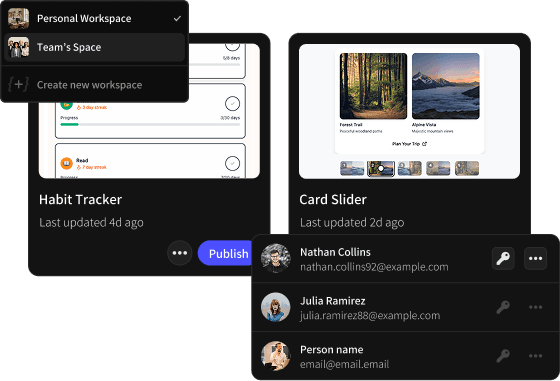Click Person name key permission icon

tap(503, 356)
